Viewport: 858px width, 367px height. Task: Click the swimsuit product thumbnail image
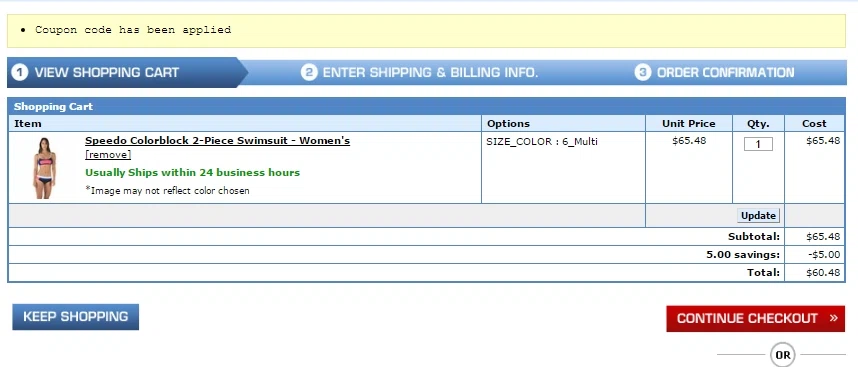[x=44, y=168]
